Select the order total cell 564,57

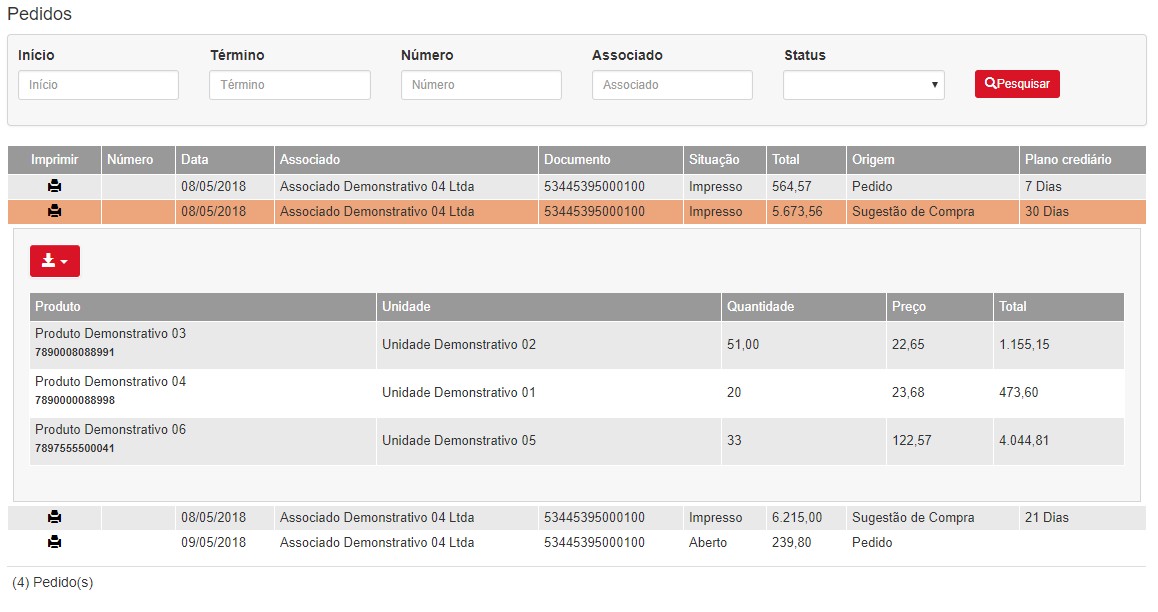[806, 186]
